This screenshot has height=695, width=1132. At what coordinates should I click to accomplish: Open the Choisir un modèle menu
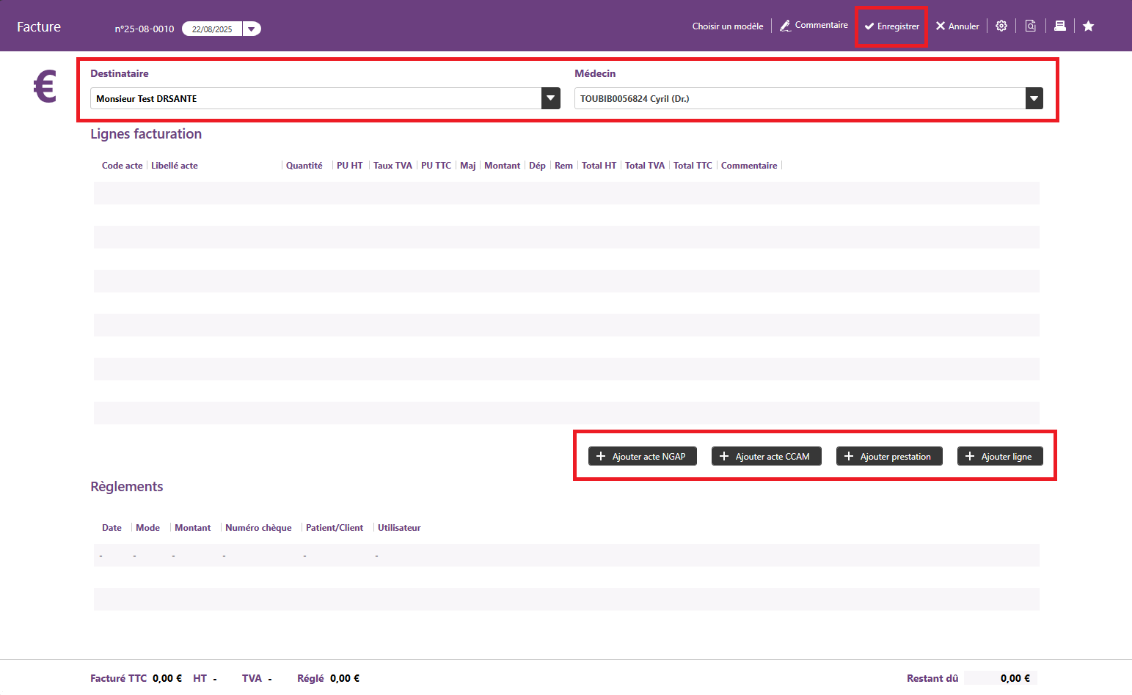(727, 27)
